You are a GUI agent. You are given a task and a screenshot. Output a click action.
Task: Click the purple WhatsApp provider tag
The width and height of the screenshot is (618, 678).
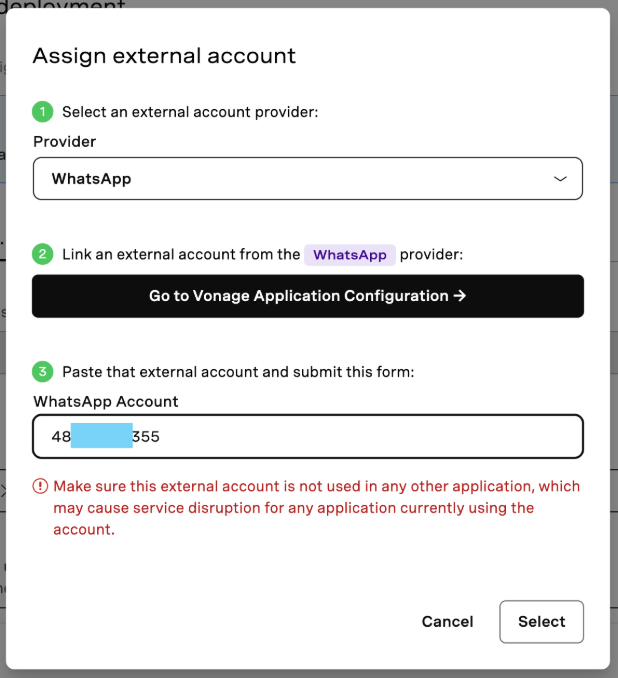click(349, 255)
